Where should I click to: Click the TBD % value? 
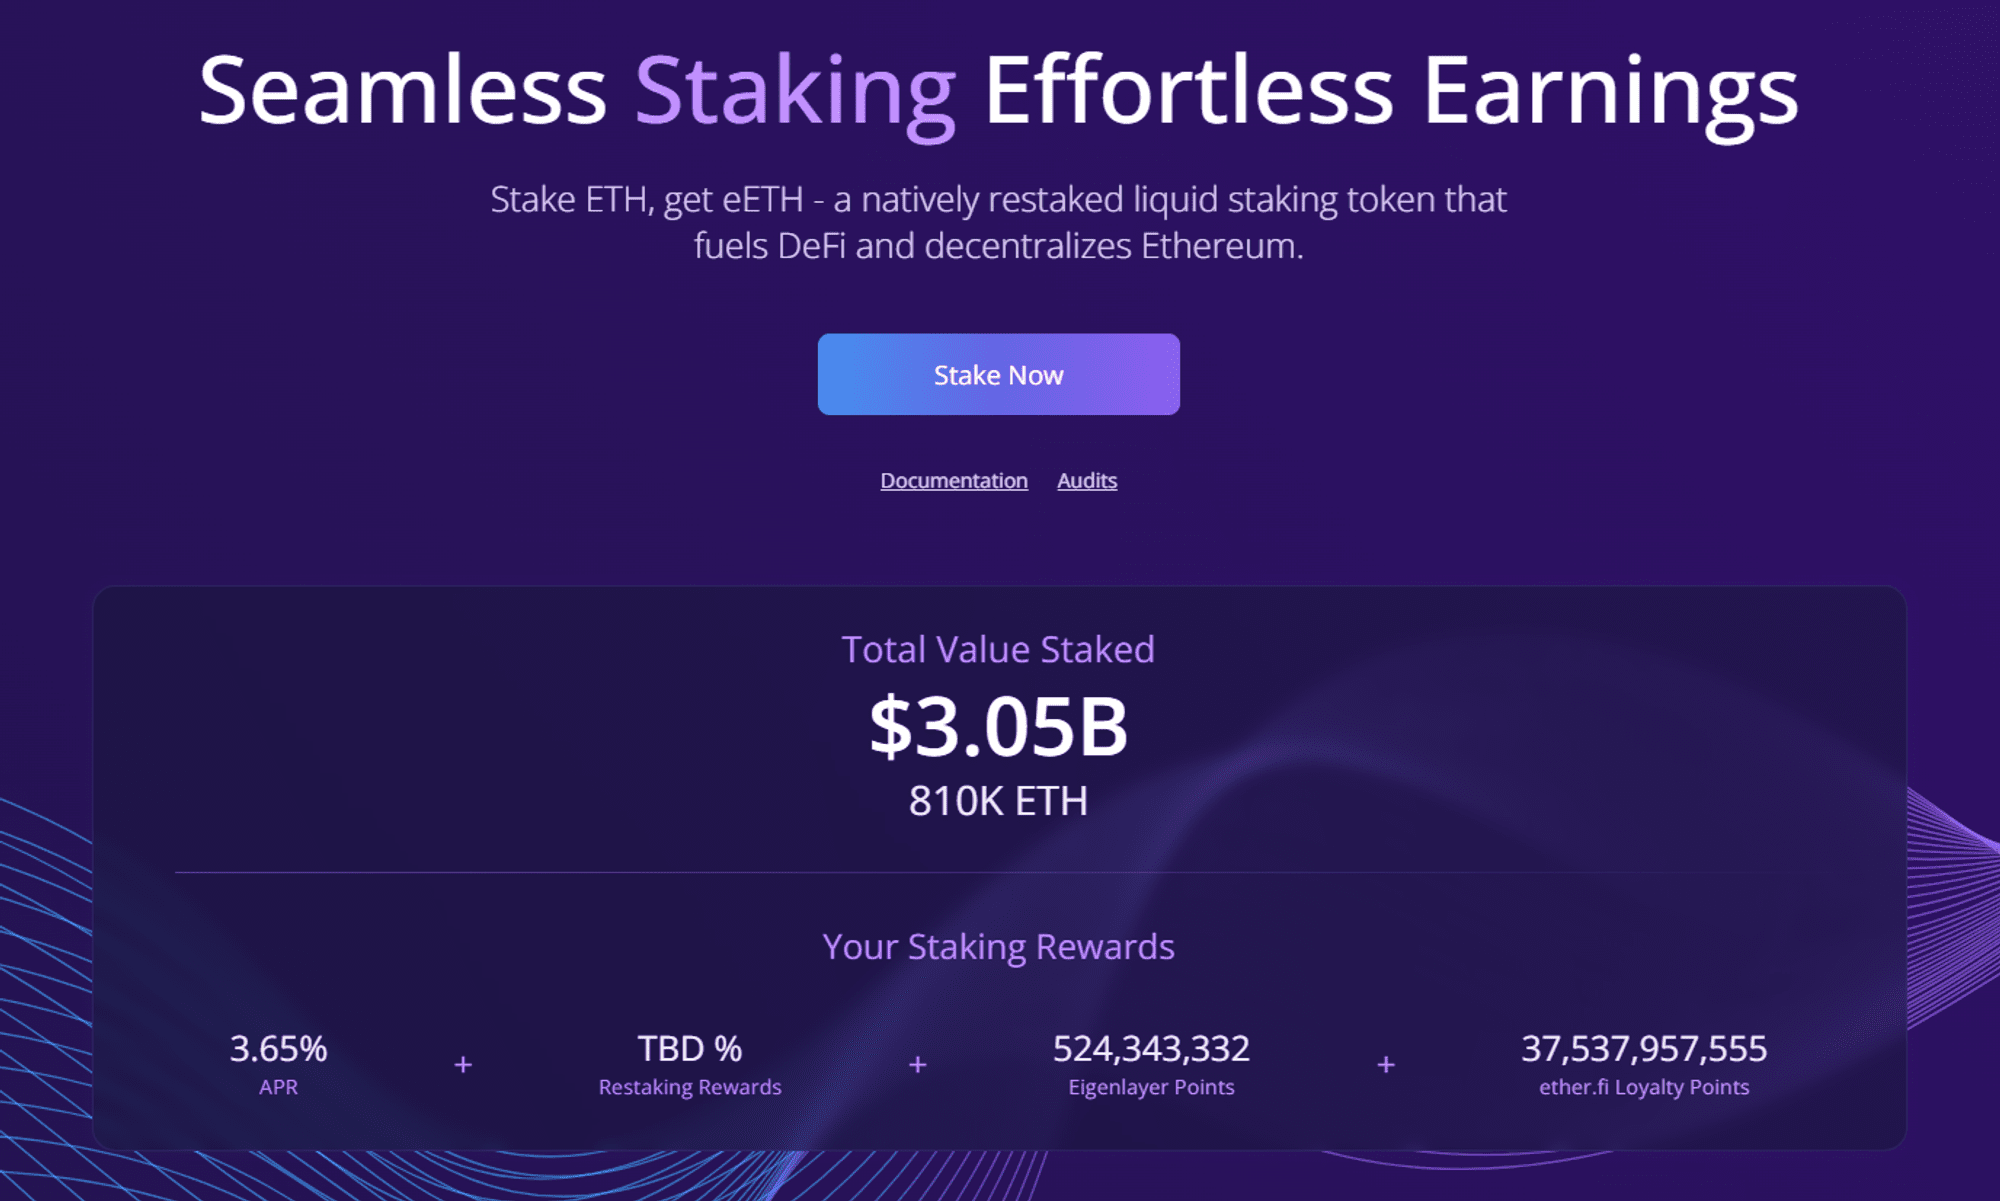690,1049
